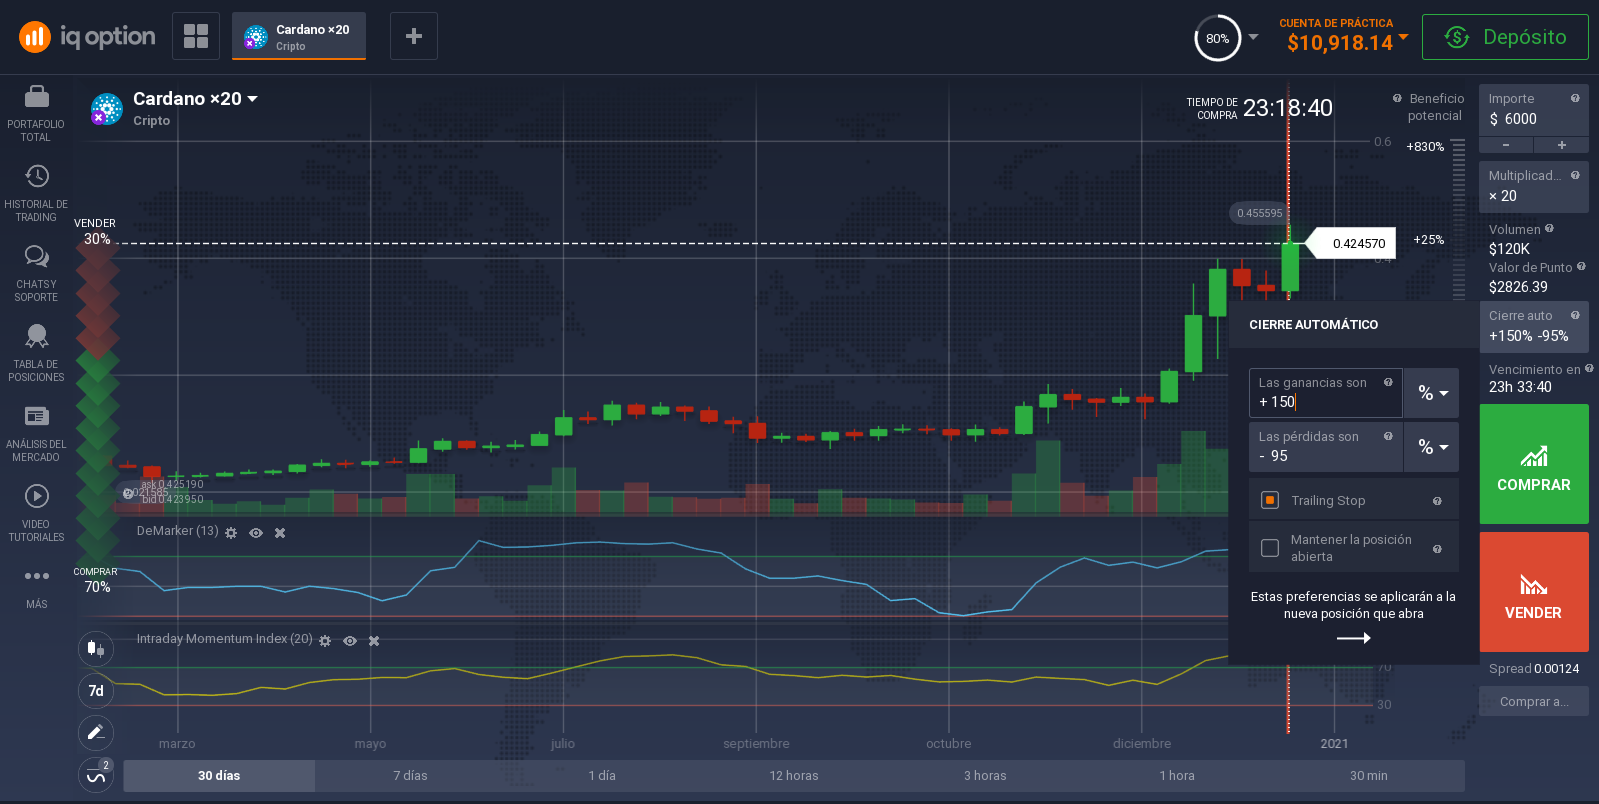Viewport: 1599px width, 804px height.
Task: Select the 7 días timeframe
Action: [410, 776]
